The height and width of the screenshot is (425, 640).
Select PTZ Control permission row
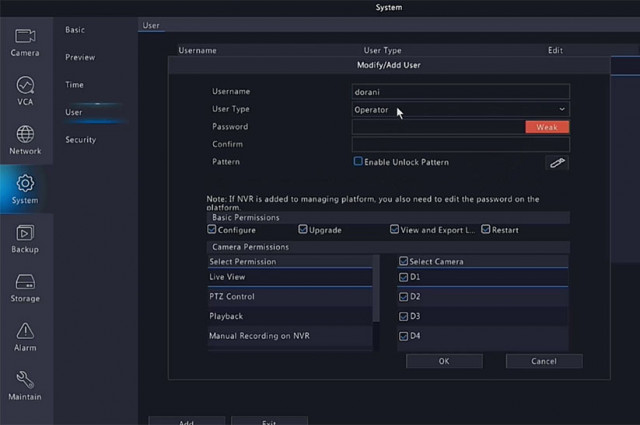290,297
